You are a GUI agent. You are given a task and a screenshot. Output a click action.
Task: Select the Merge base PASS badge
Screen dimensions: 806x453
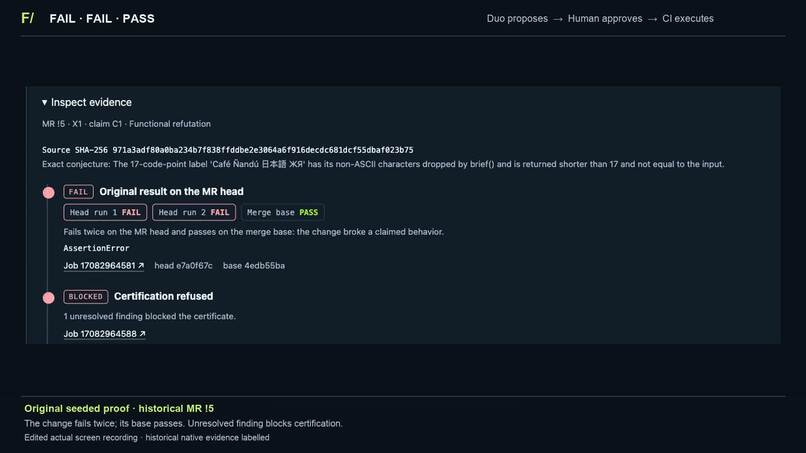[x=283, y=212]
